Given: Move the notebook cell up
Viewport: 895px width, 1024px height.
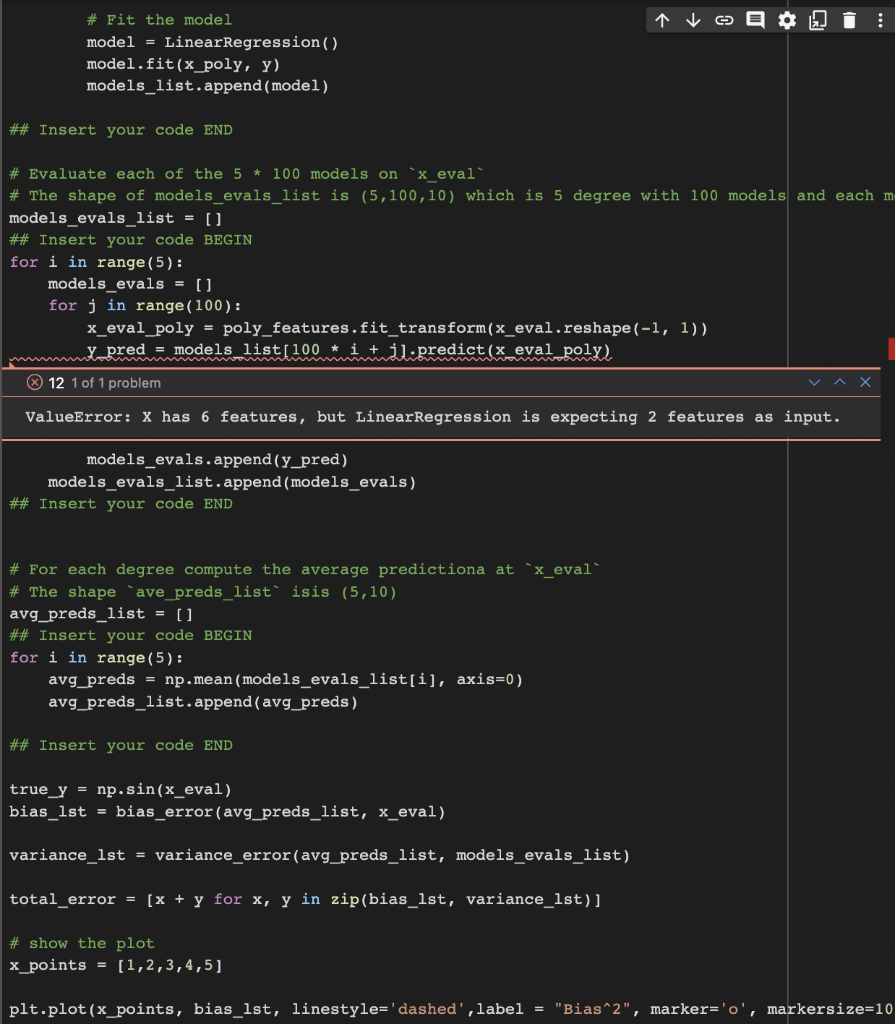Looking at the screenshot, I should click(662, 19).
